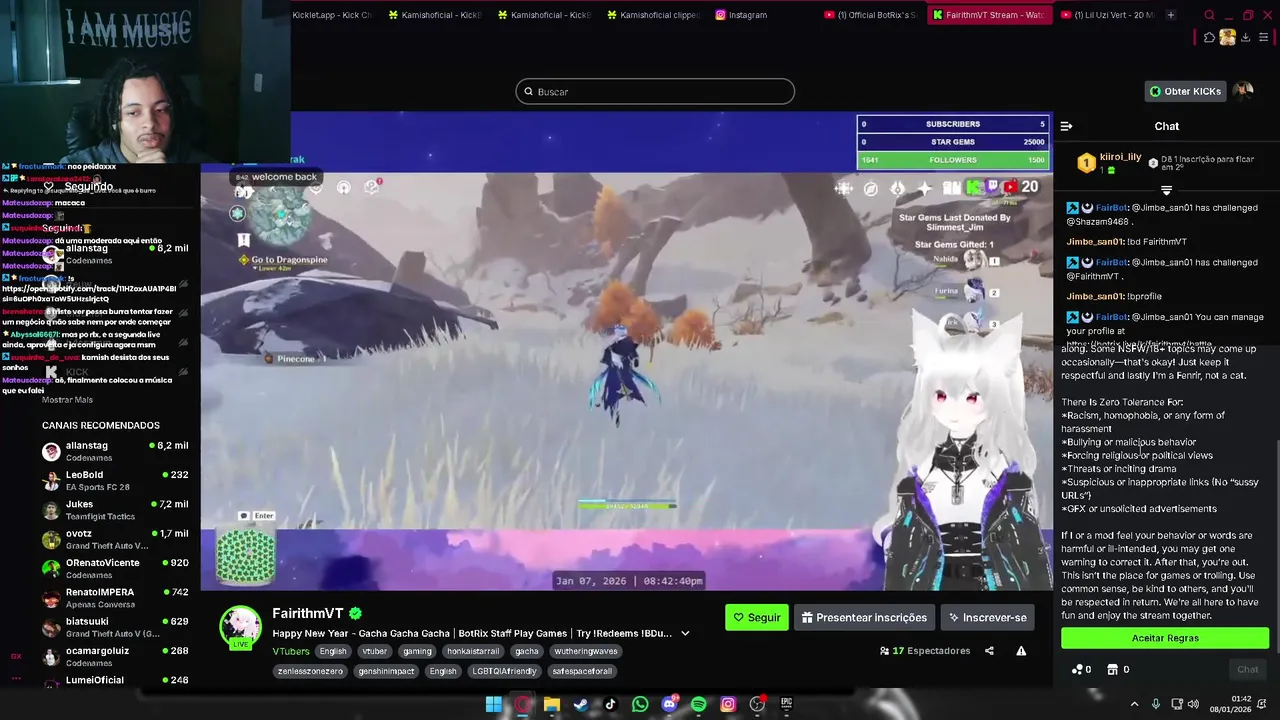Switch to Lil Uzi Vert YouTube tab

[x=1106, y=15]
